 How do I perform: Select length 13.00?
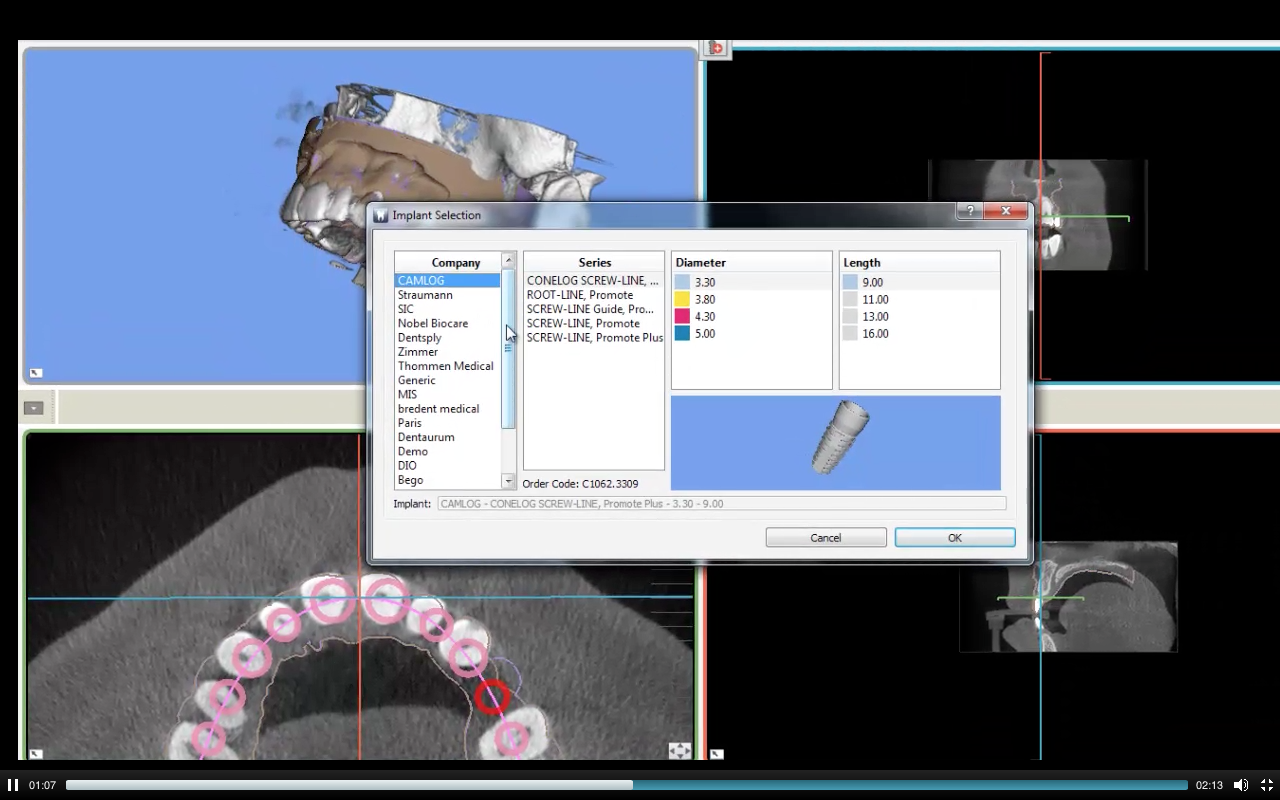pyautogui.click(x=920, y=317)
